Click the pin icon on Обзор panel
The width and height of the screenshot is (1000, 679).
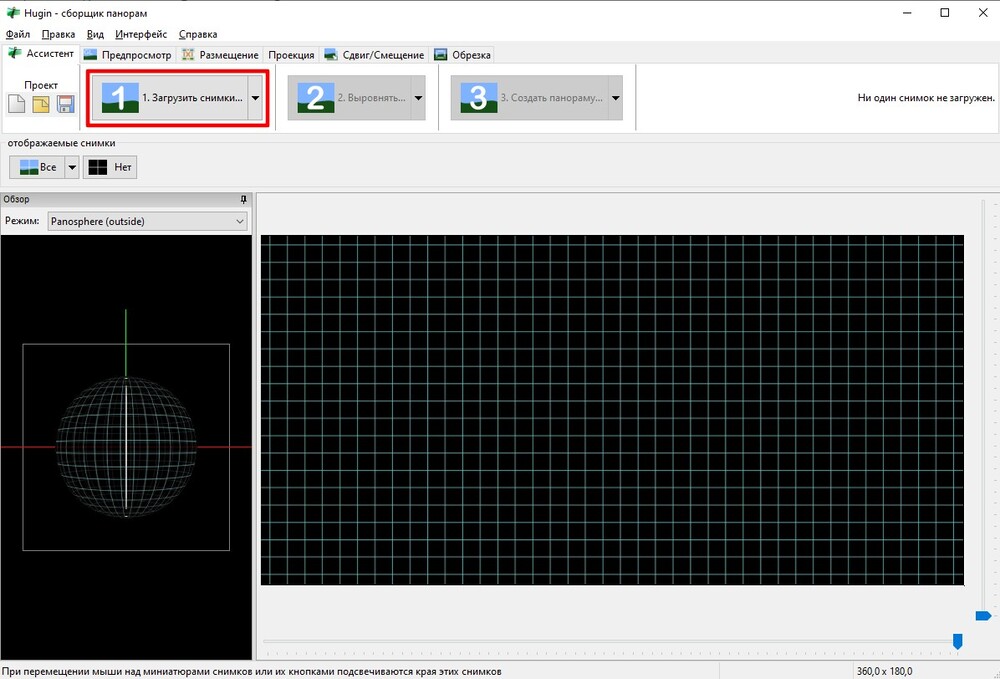(244, 199)
